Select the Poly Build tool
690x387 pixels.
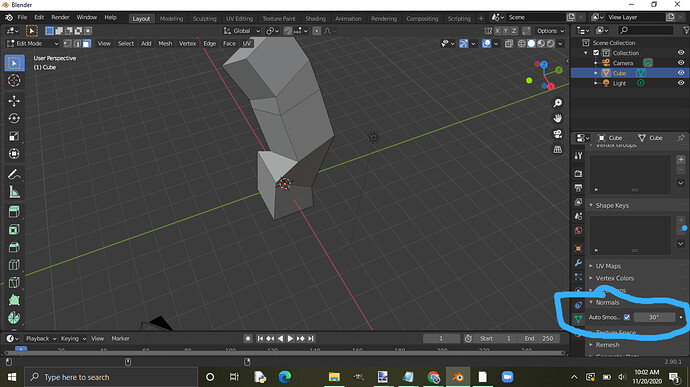pyautogui.click(x=14, y=300)
